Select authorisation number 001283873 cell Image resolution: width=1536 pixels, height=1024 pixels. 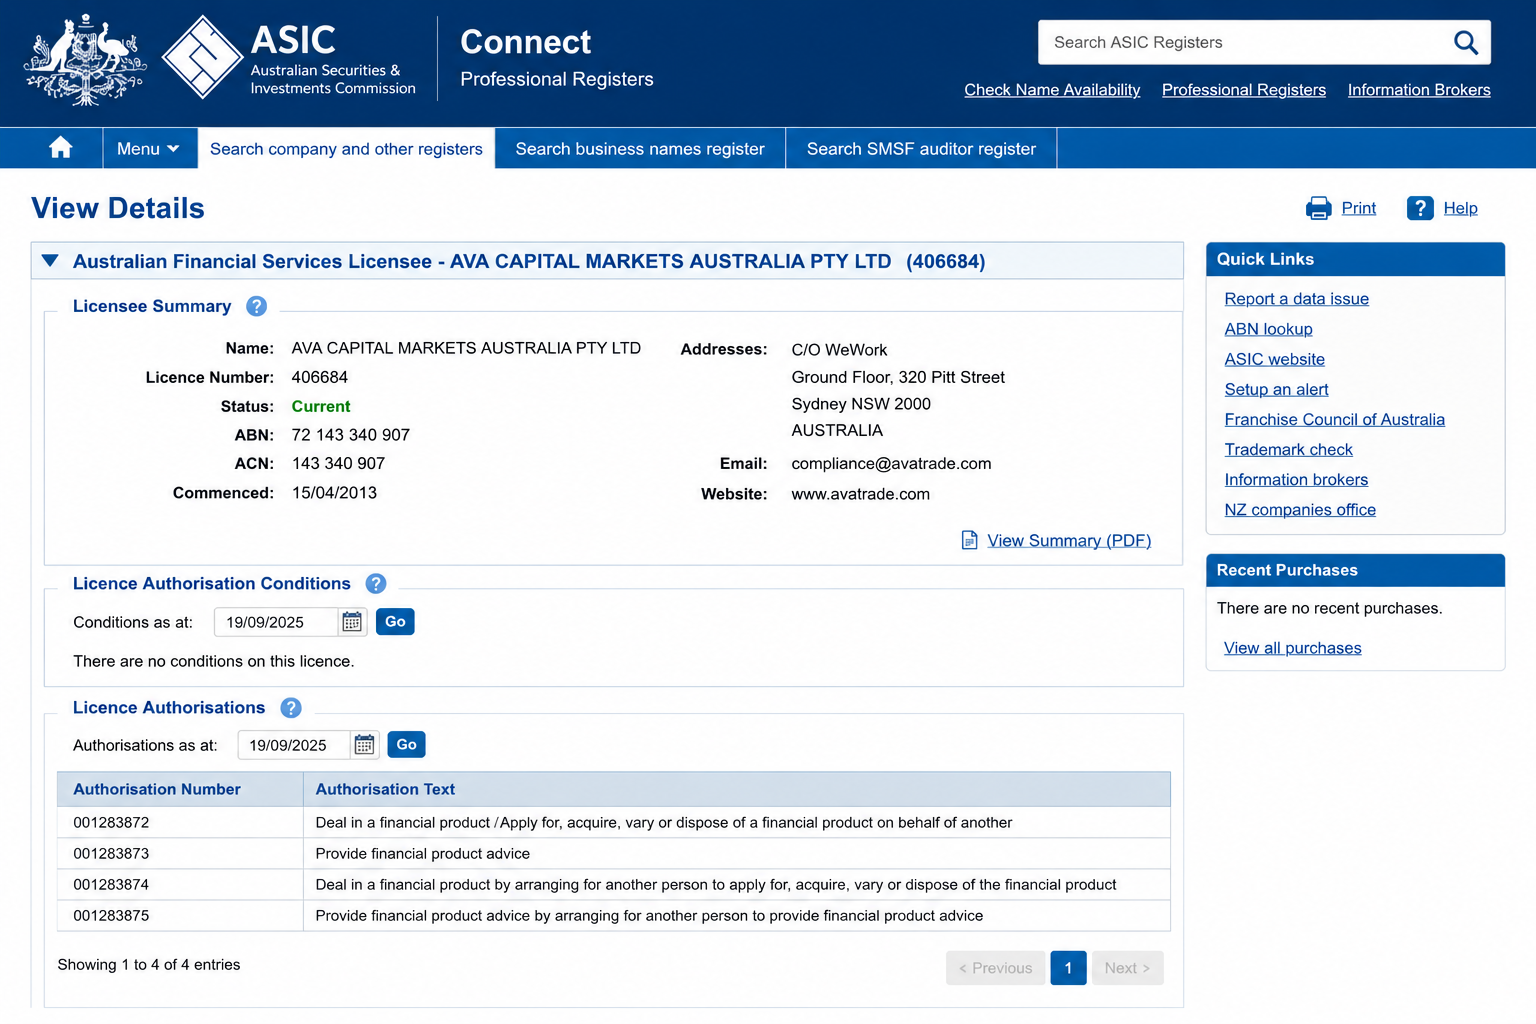[x=180, y=853]
